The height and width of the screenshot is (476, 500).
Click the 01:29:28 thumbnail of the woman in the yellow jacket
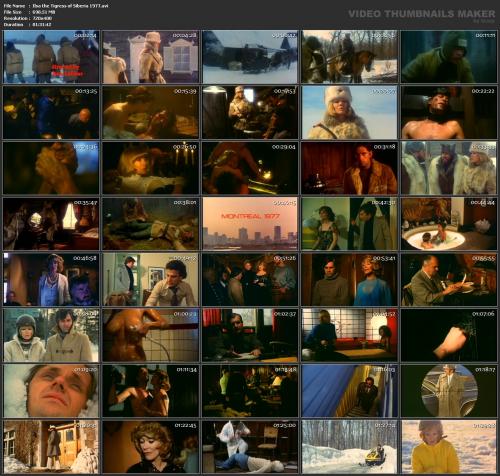click(449, 447)
